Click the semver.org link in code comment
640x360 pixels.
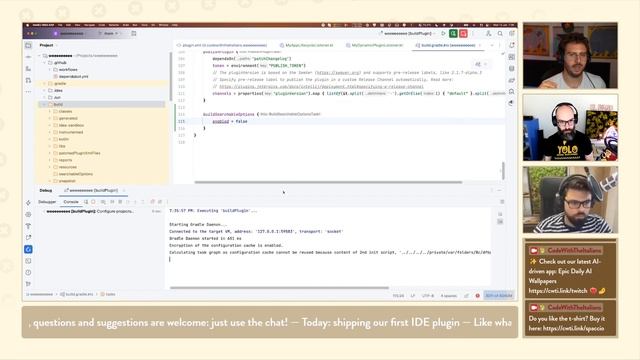pos(337,73)
